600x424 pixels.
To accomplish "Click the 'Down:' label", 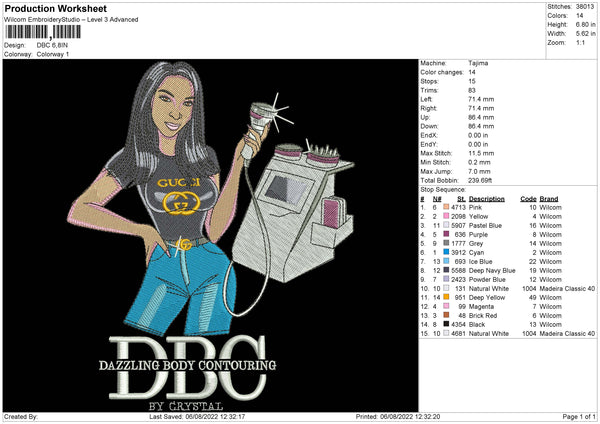I will point(429,126).
